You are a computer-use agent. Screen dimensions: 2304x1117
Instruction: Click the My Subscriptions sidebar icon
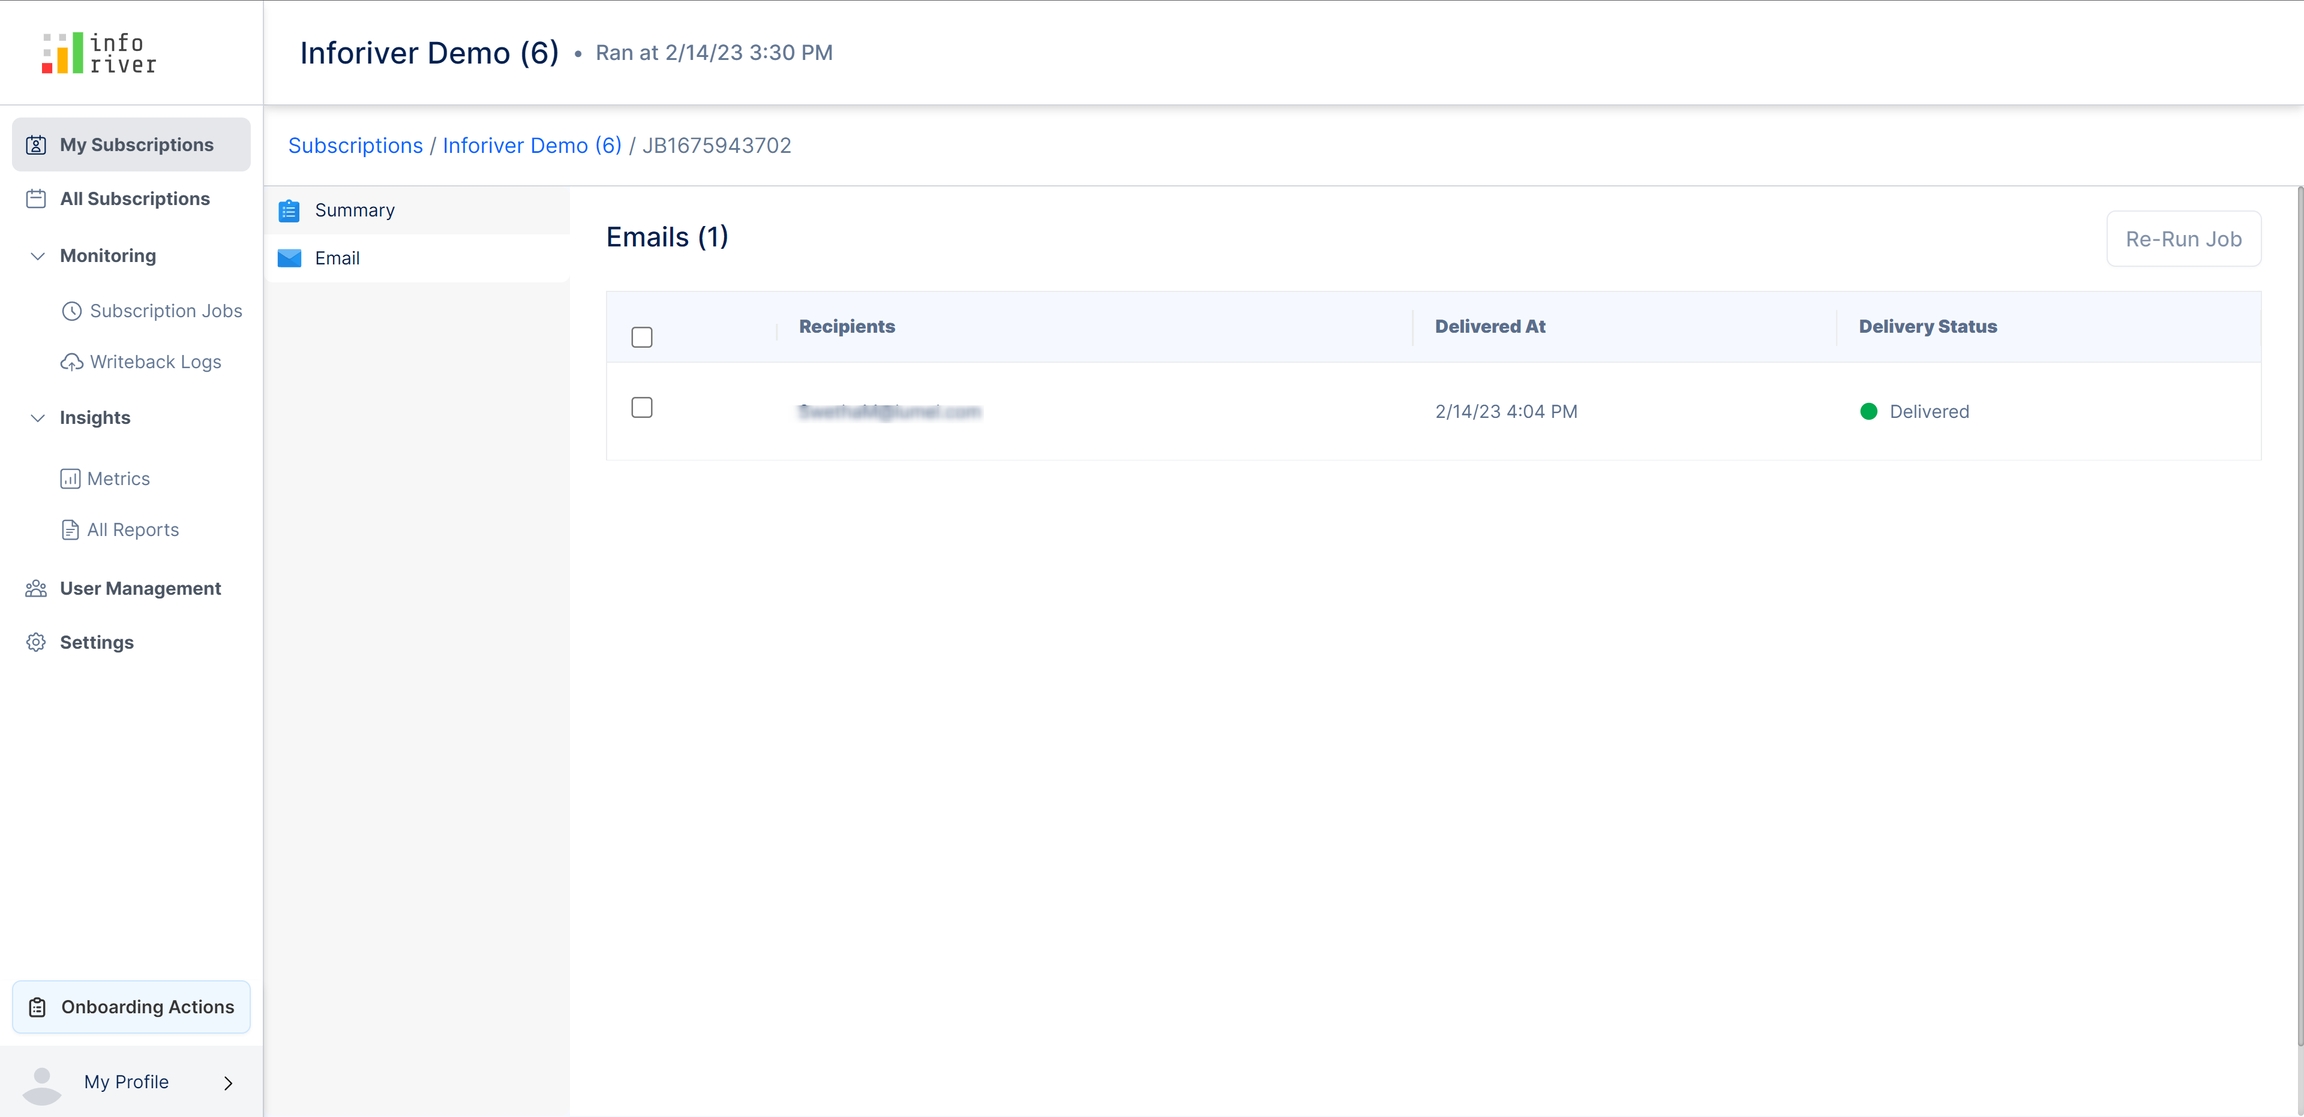point(36,145)
